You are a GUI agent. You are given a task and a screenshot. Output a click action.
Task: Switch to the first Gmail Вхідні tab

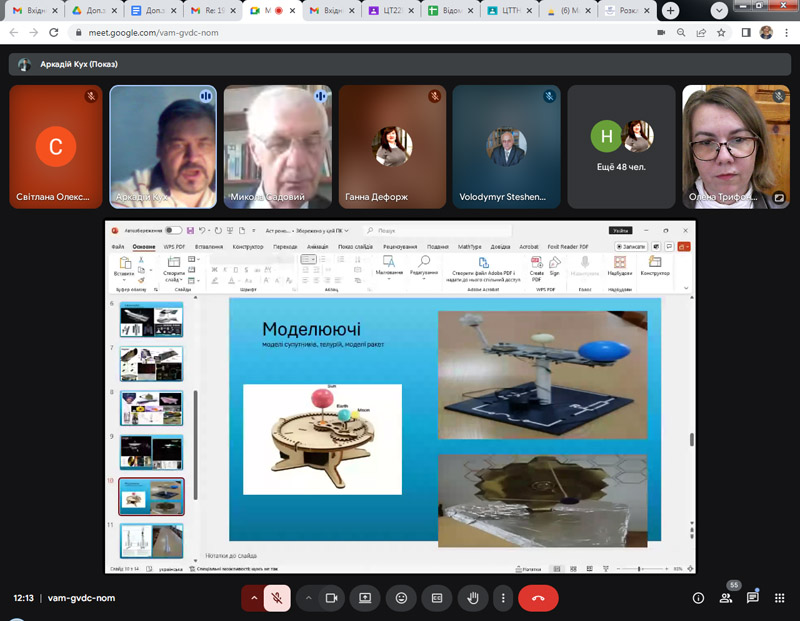coord(30,10)
